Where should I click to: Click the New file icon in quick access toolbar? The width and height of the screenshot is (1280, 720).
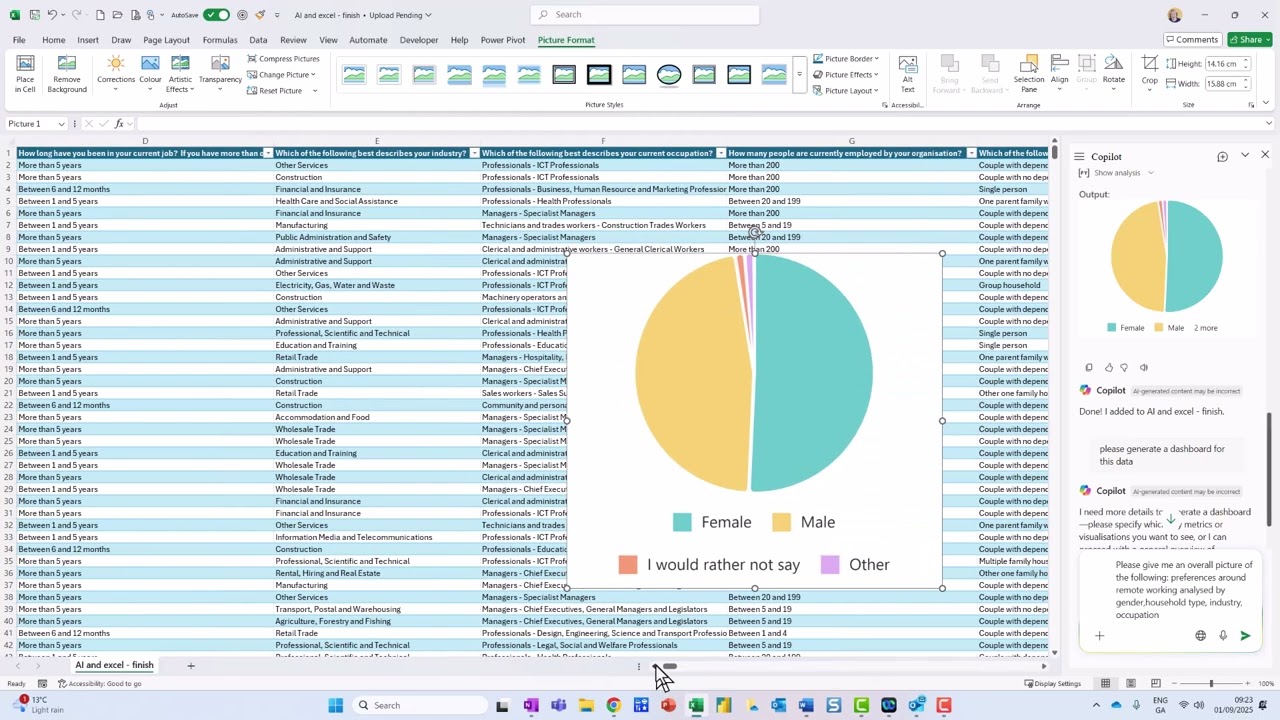(100, 15)
